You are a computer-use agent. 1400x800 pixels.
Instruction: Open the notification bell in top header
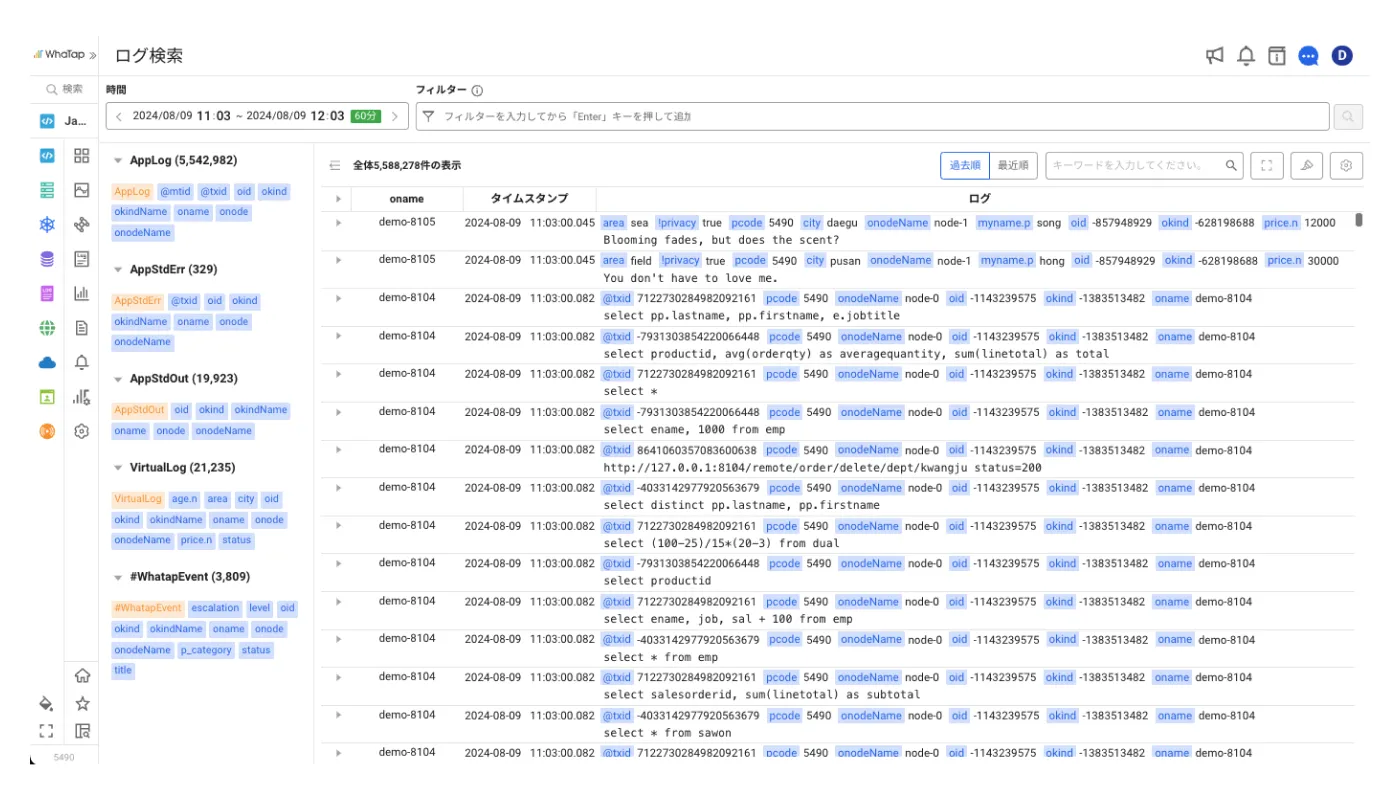coord(1246,56)
